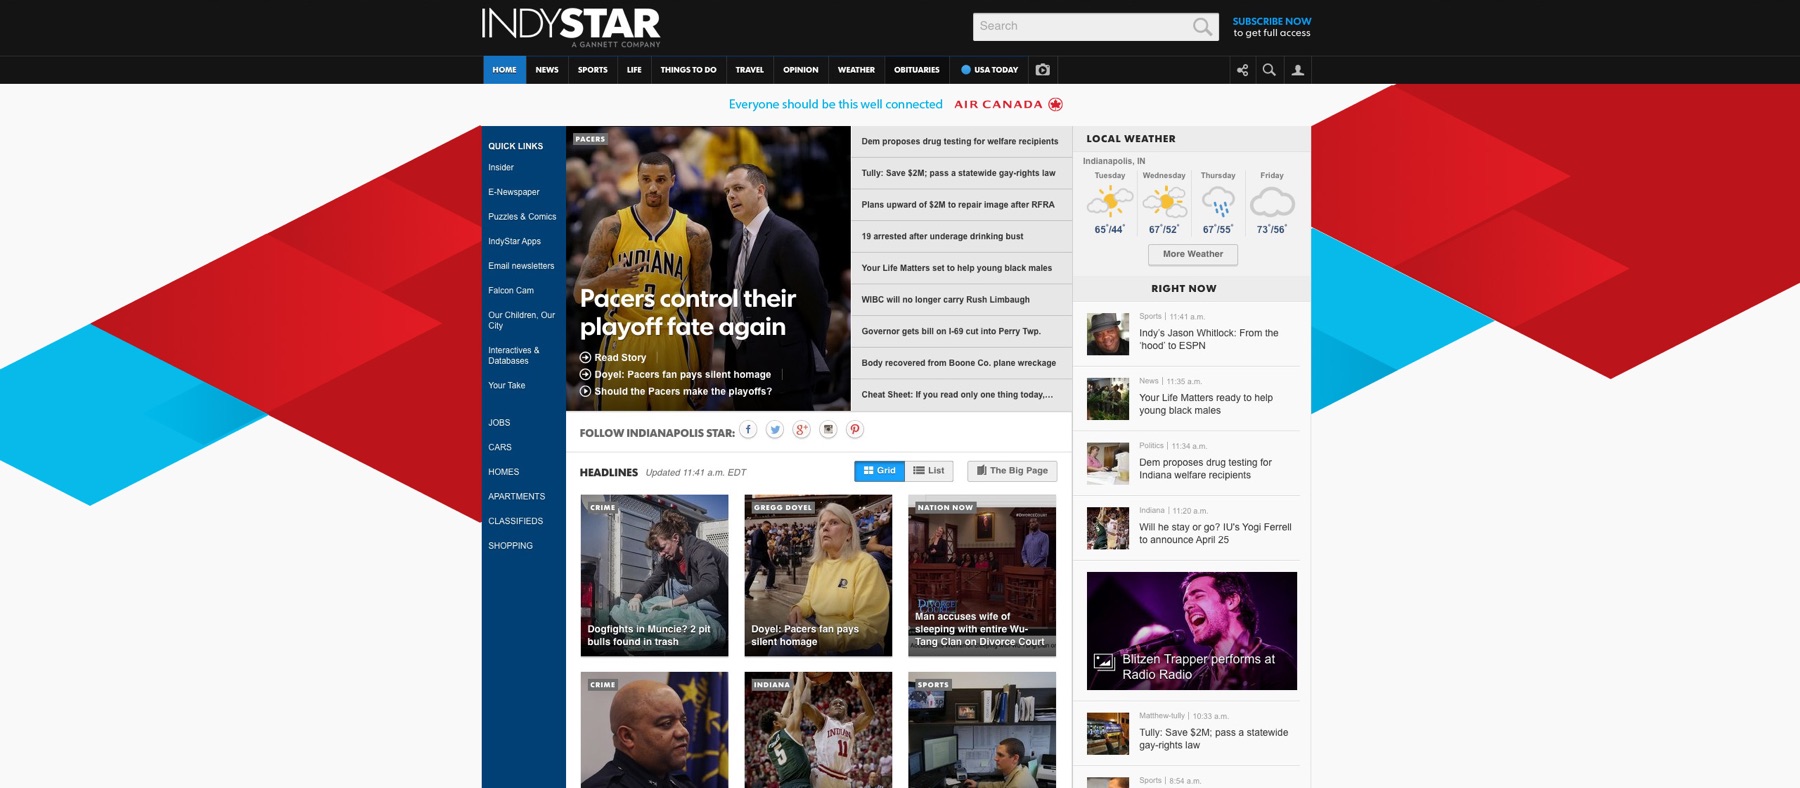Open Gregg Doyel Pacers fan card
1800x788 pixels.
(x=818, y=575)
